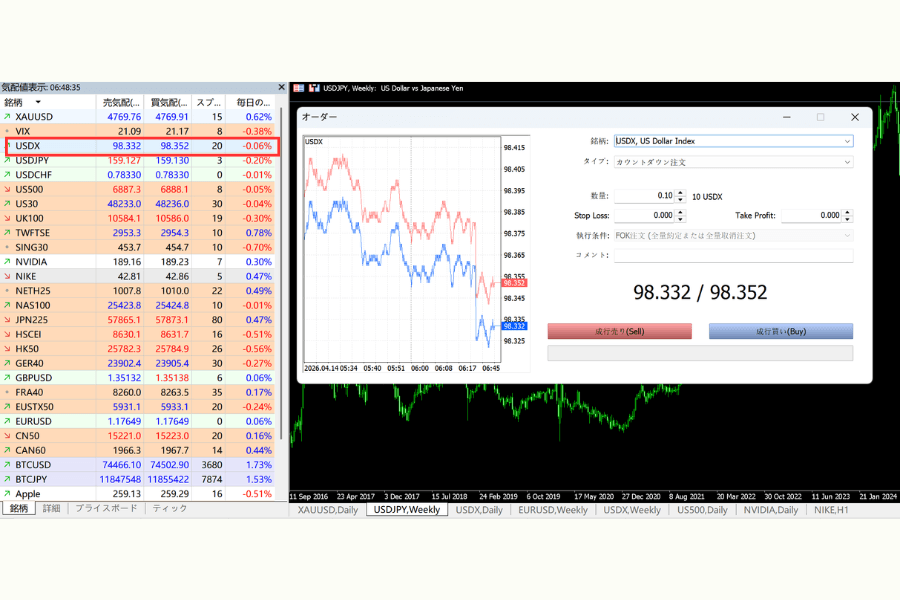Click the trend arrow icon next to EURUSD
The height and width of the screenshot is (600, 900).
click(x=8, y=421)
